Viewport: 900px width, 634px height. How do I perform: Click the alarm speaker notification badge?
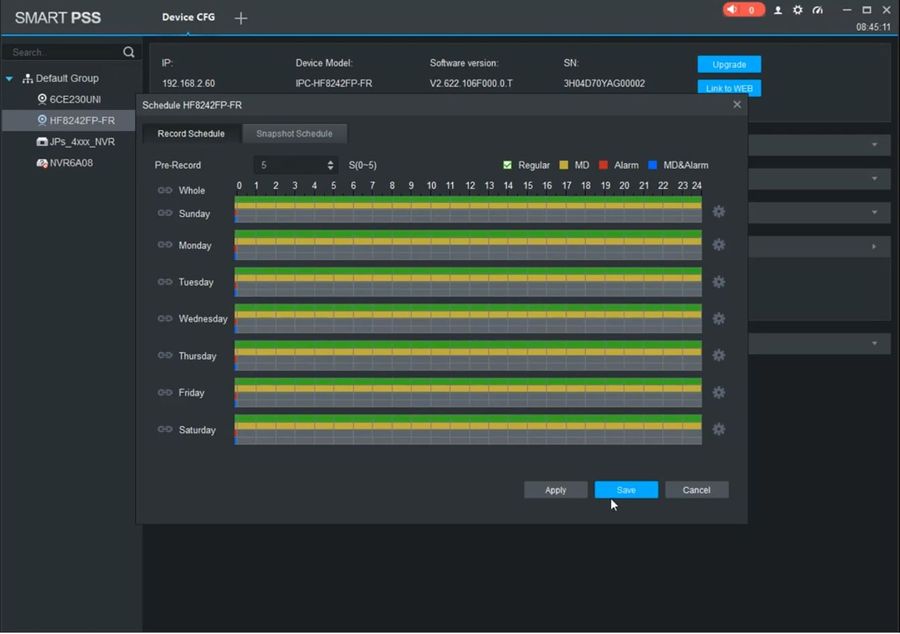743,10
